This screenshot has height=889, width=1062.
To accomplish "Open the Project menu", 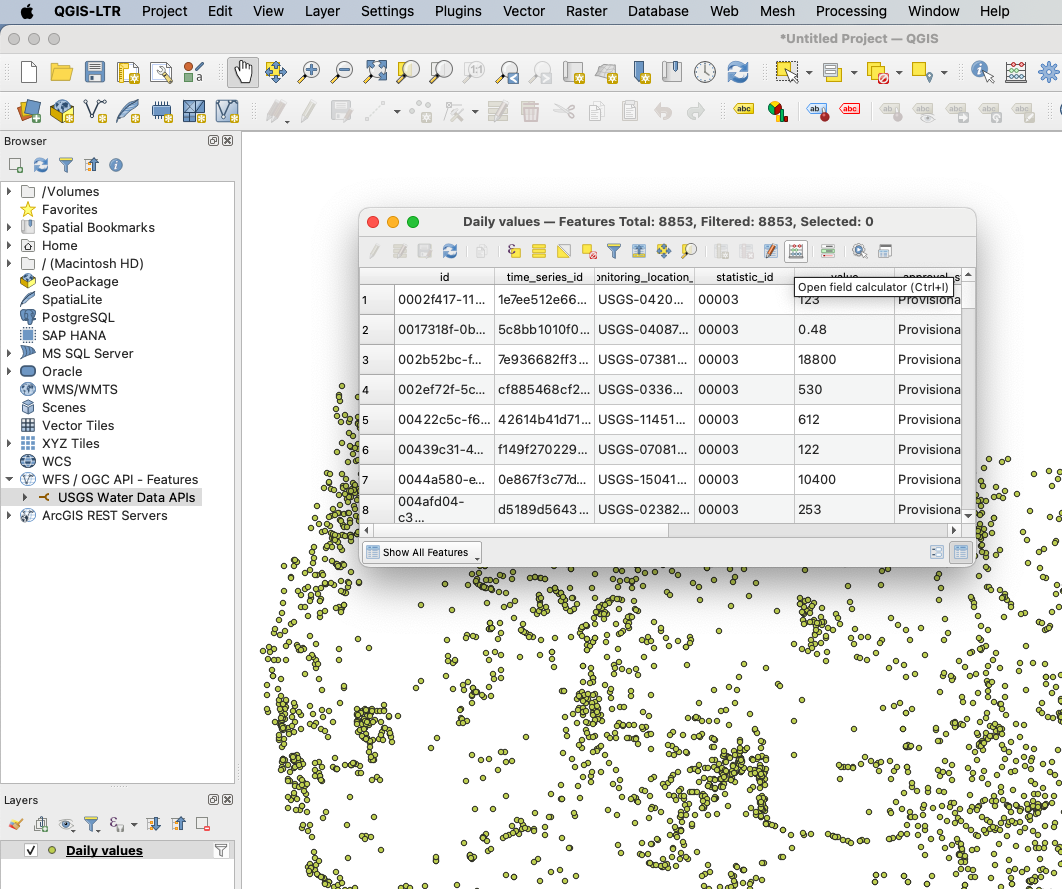I will [x=165, y=12].
